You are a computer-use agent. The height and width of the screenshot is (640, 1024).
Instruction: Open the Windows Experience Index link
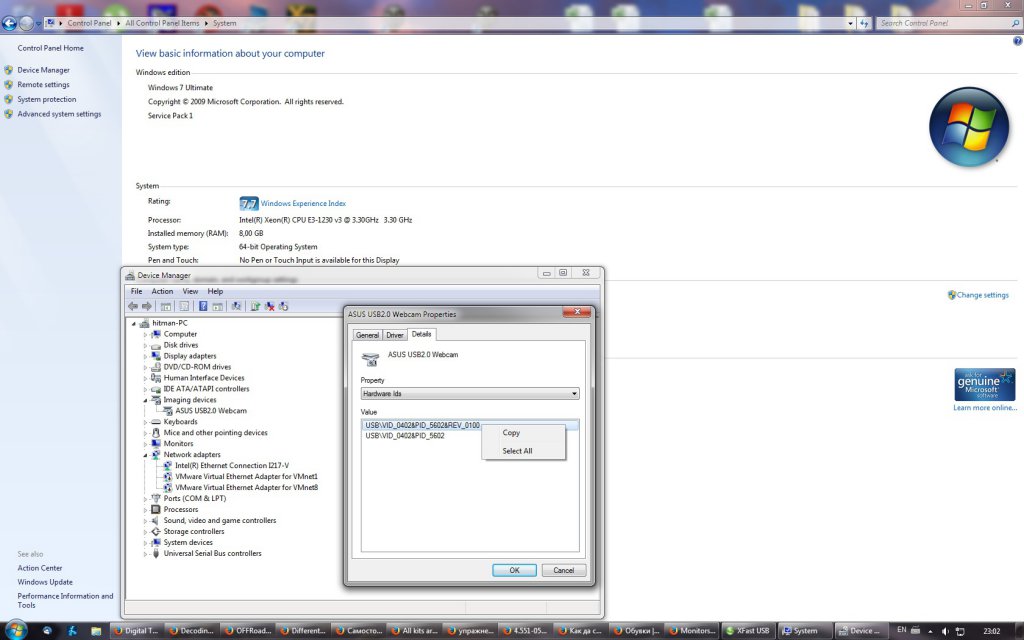(303, 204)
